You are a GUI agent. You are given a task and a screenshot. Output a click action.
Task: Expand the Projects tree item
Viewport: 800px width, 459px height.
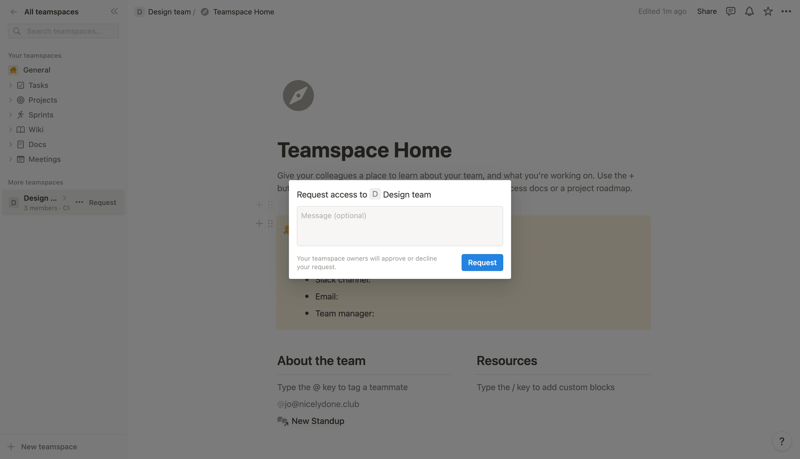coord(10,100)
